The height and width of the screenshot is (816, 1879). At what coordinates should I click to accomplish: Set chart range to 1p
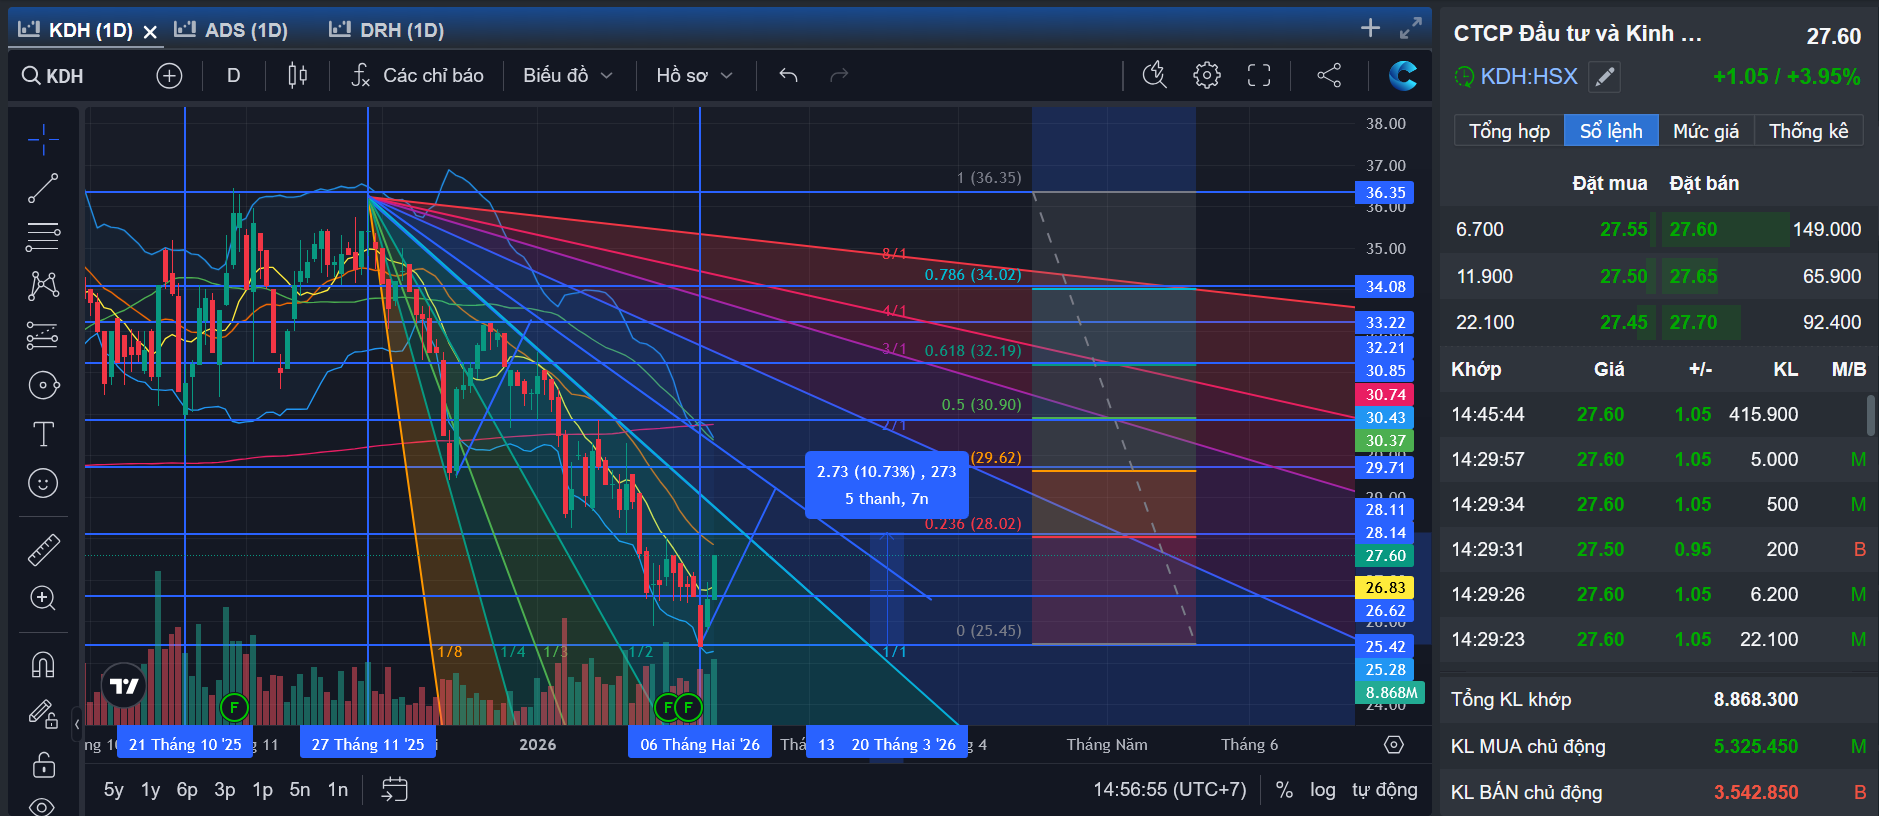point(263,790)
